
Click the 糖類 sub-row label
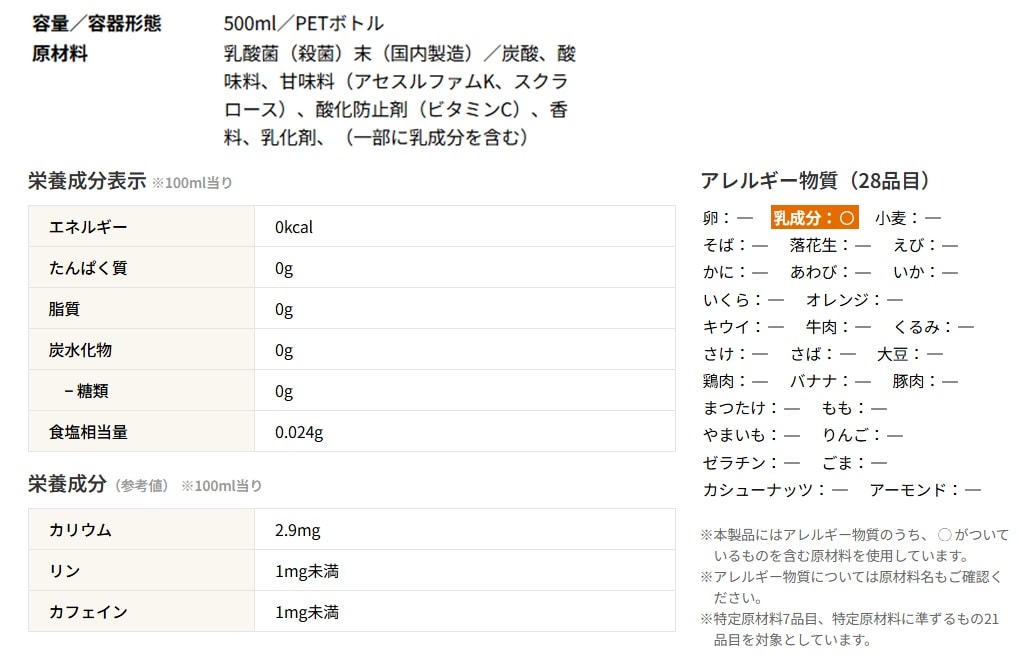pos(86,391)
